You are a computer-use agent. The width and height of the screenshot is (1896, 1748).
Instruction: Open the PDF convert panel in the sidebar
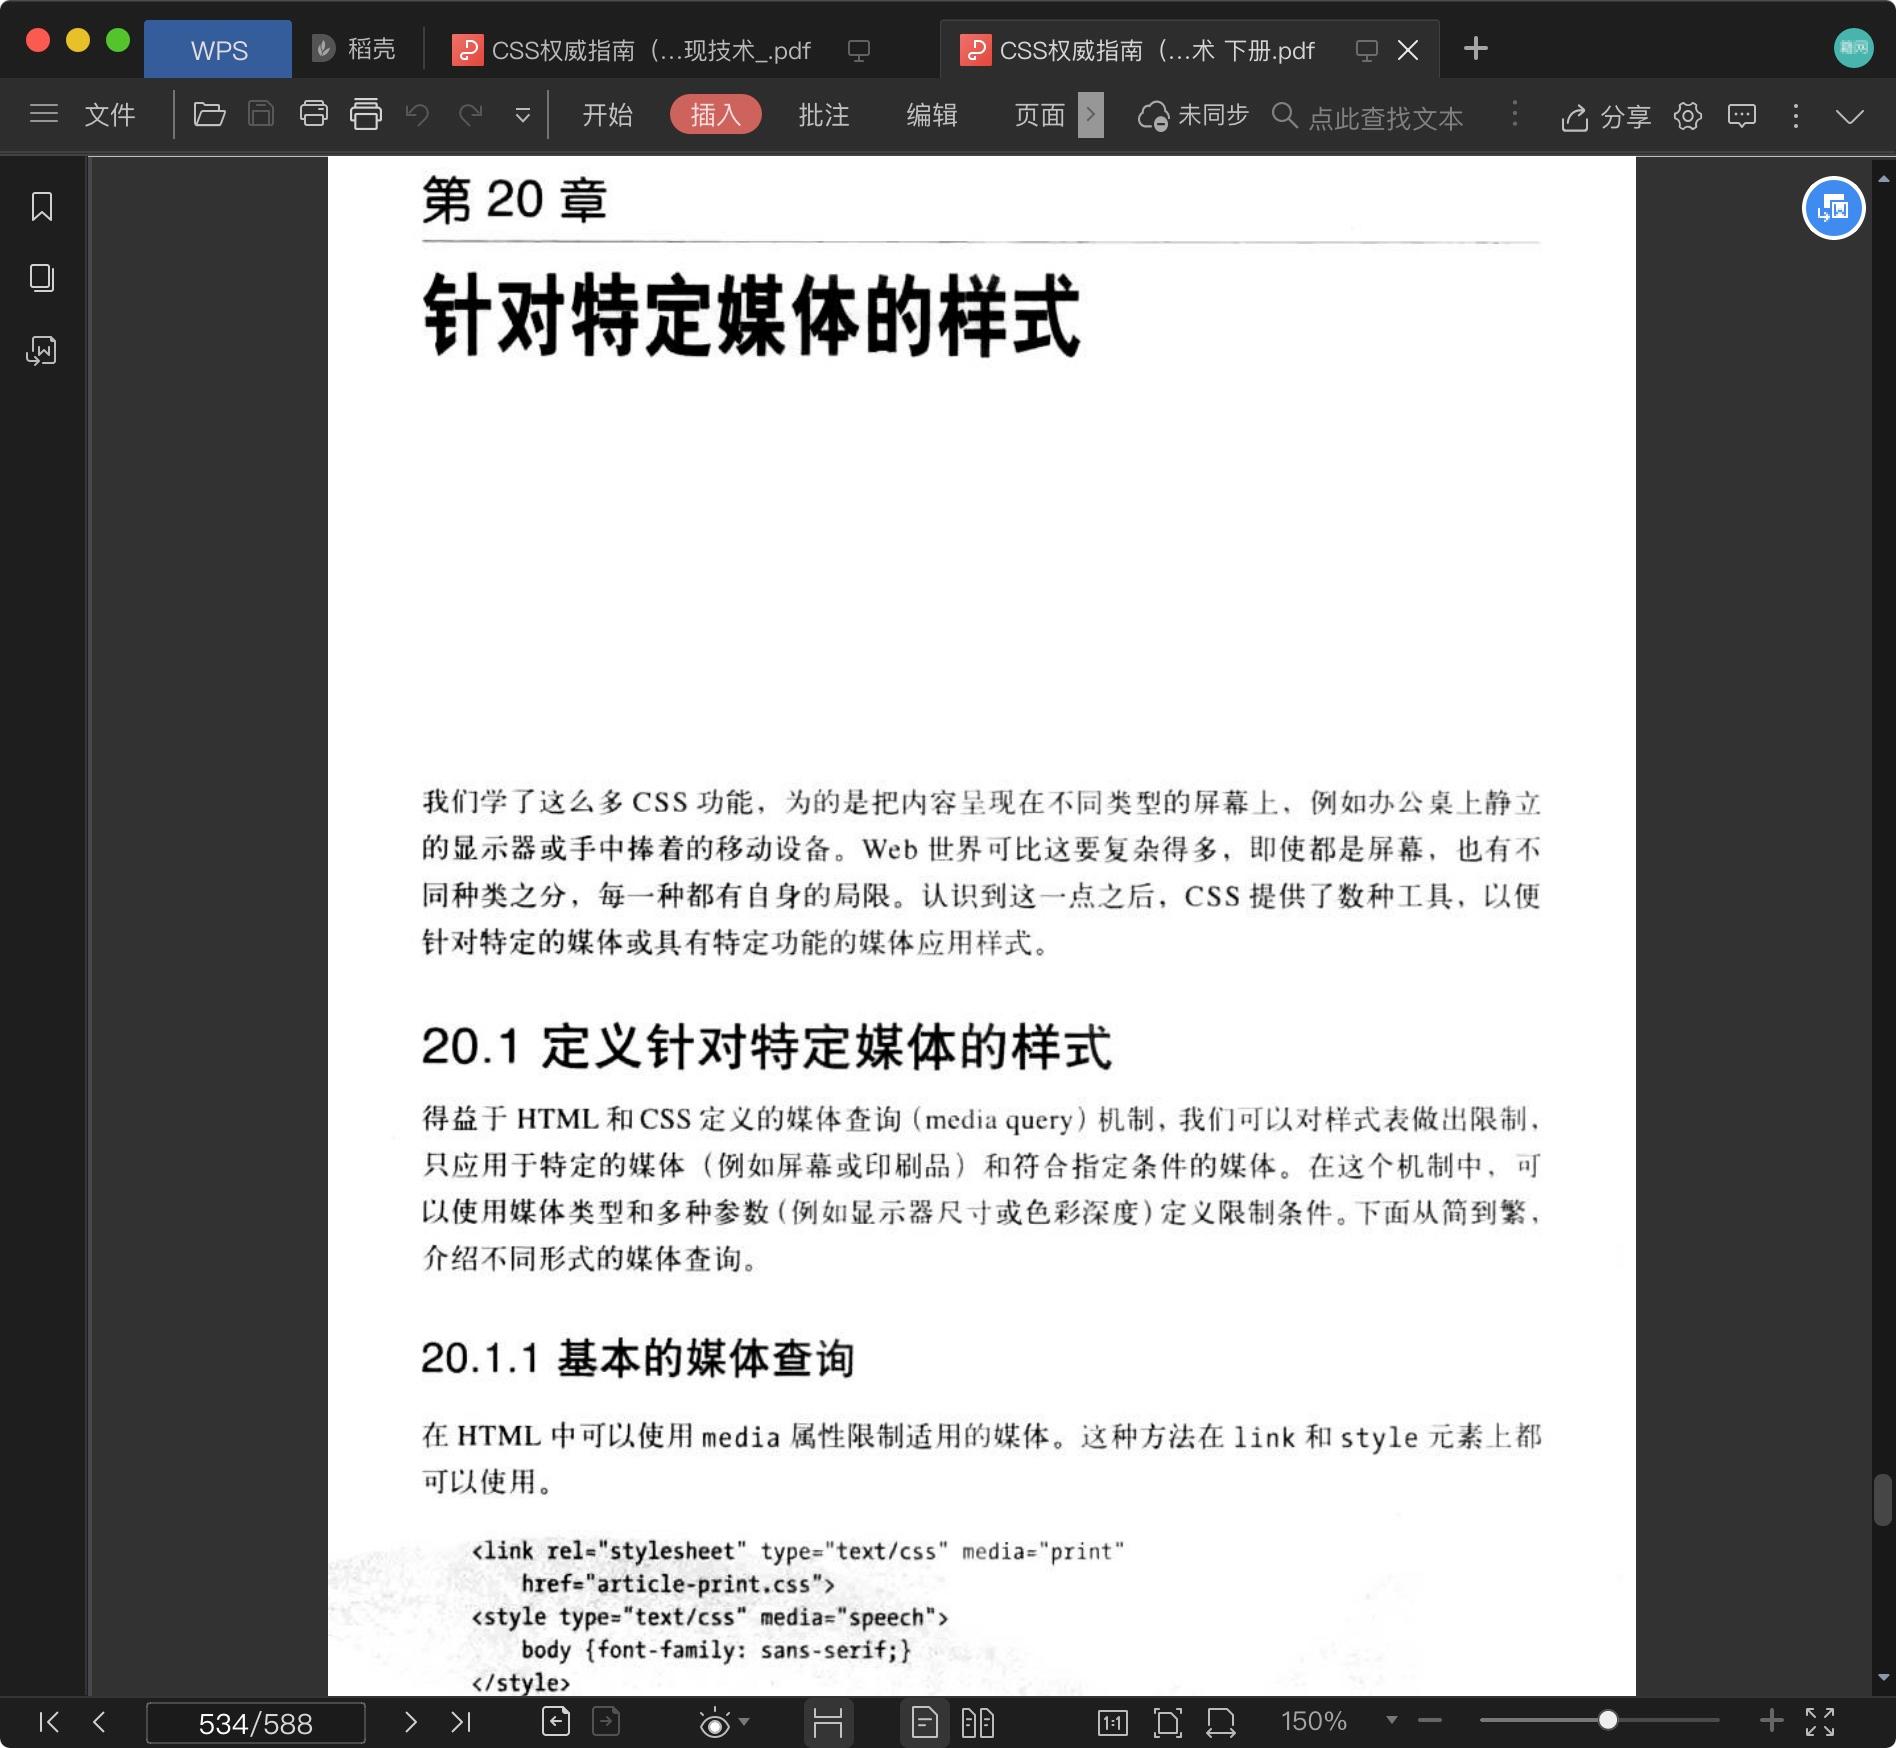coord(42,350)
